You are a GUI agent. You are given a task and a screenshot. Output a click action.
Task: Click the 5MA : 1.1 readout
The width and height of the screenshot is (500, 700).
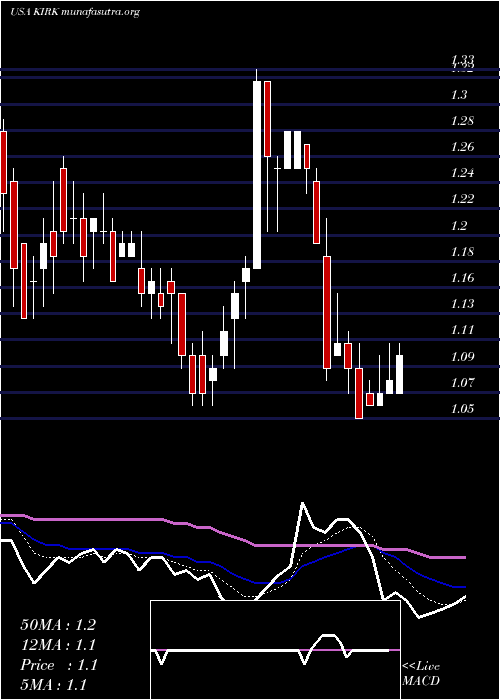click(54, 685)
